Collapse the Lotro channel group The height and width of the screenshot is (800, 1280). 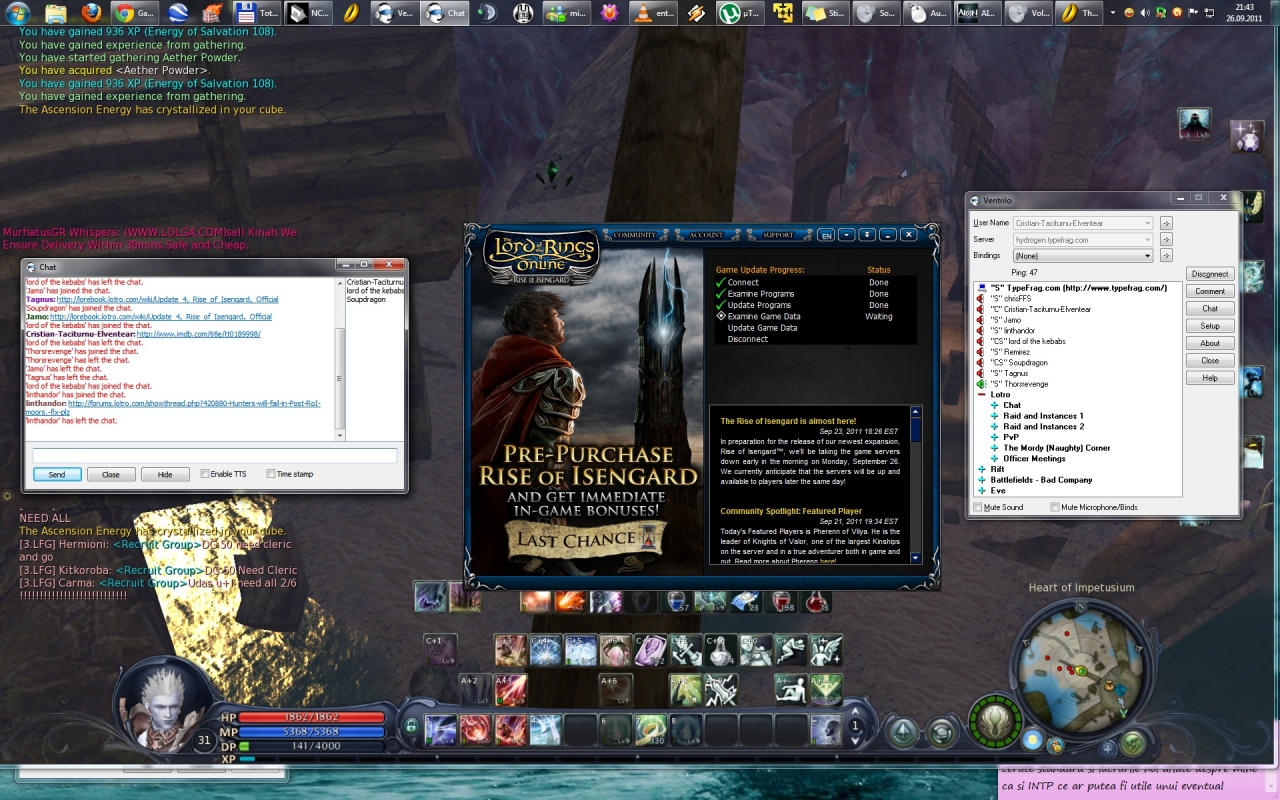981,395
